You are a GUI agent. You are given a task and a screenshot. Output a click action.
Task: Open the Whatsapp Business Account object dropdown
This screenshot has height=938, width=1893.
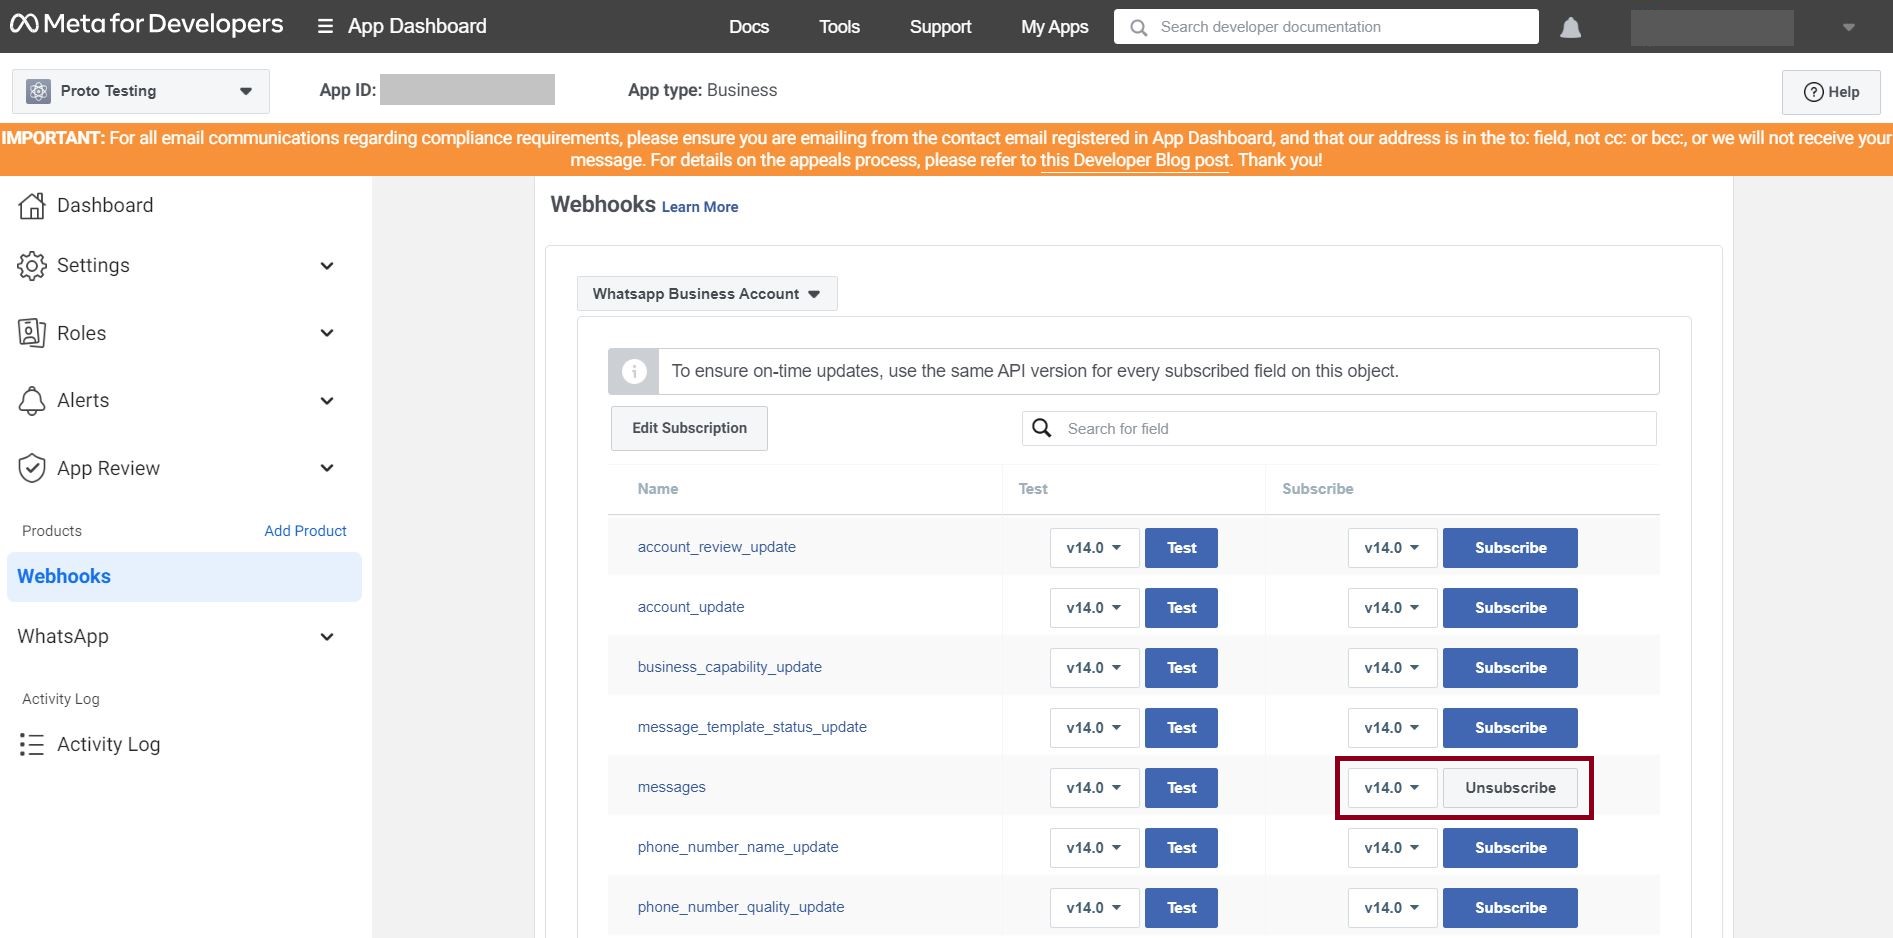707,294
